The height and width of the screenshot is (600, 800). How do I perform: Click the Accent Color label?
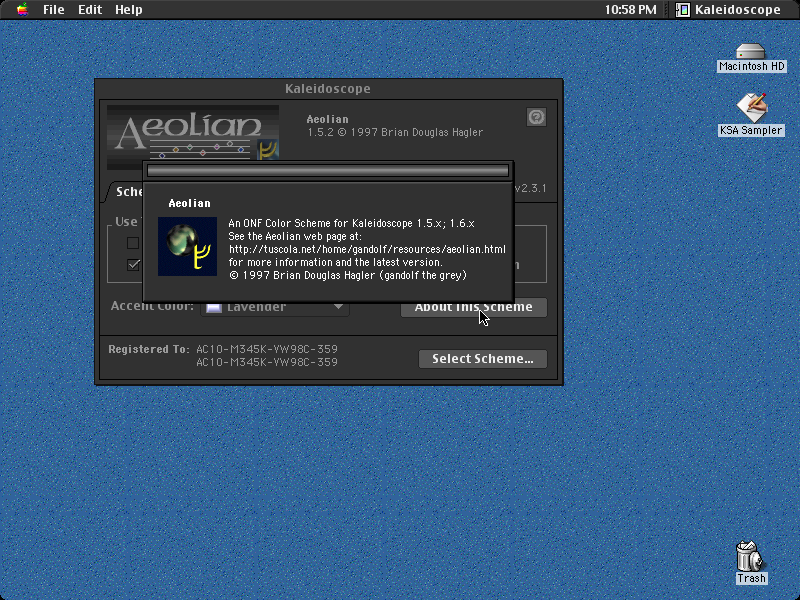coord(152,306)
